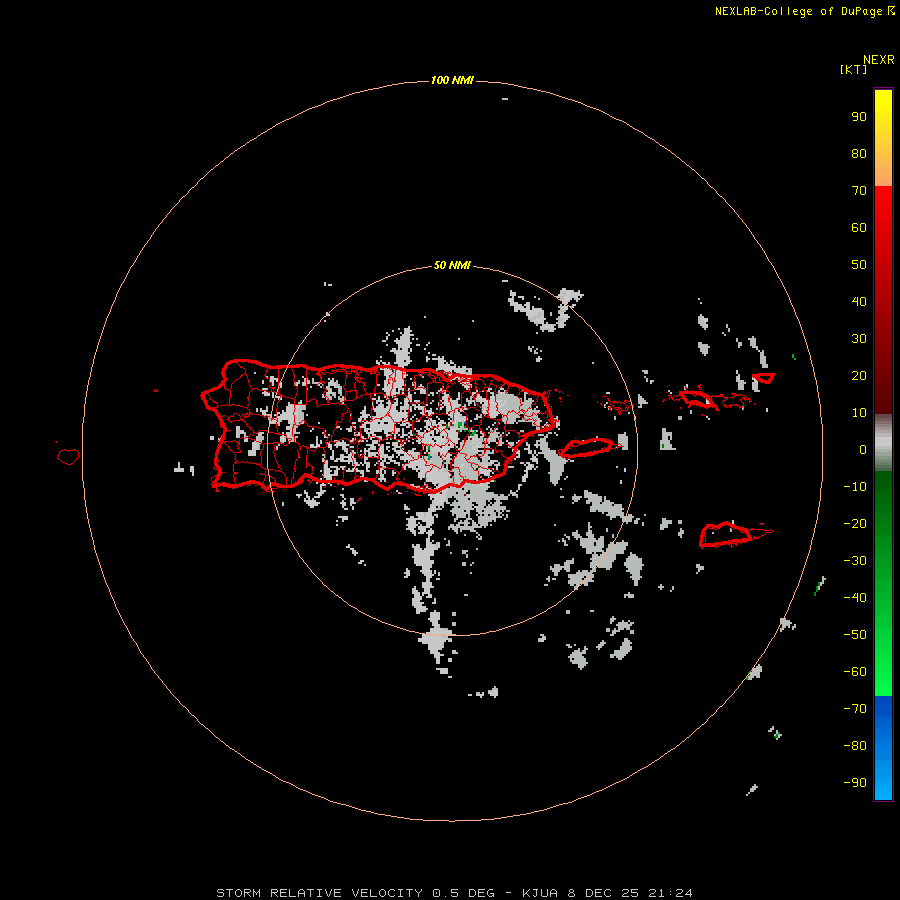This screenshot has width=900, height=900.
Task: Select the 50 NMI range ring label
Action: [x=452, y=265]
